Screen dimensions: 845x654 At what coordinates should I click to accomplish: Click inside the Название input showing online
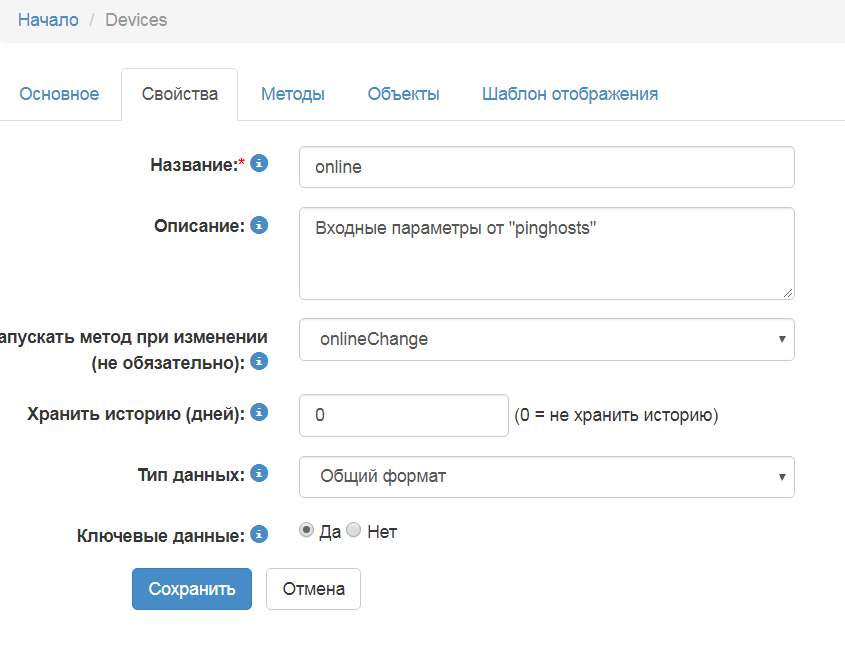[546, 166]
